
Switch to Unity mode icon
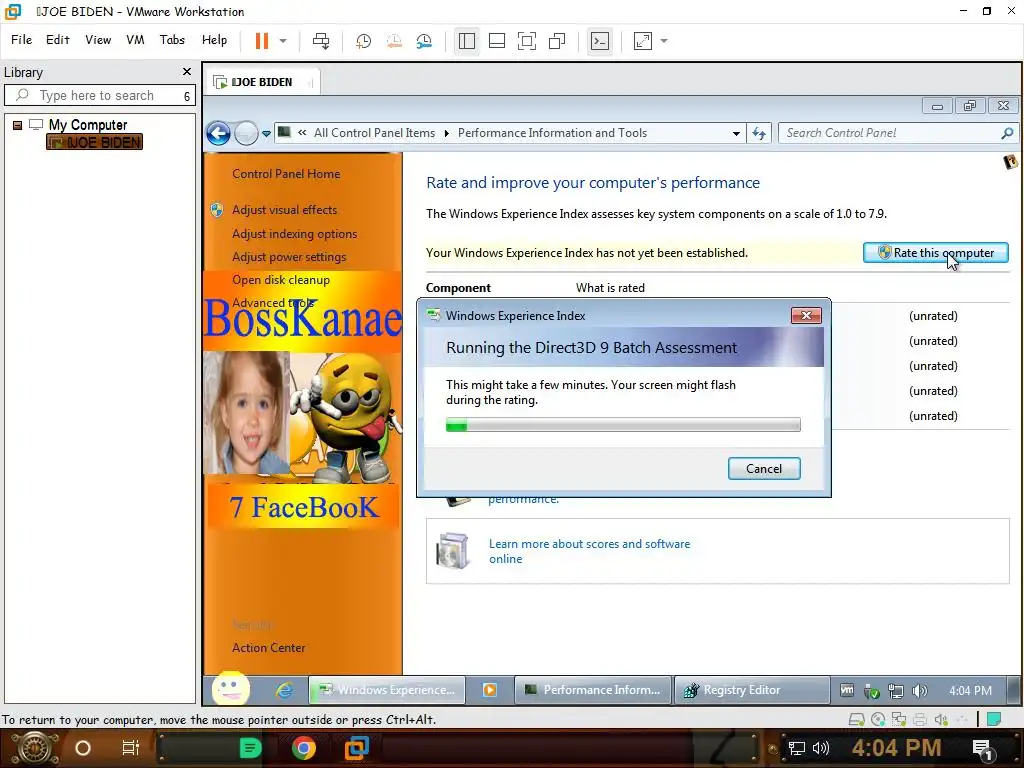coord(557,40)
